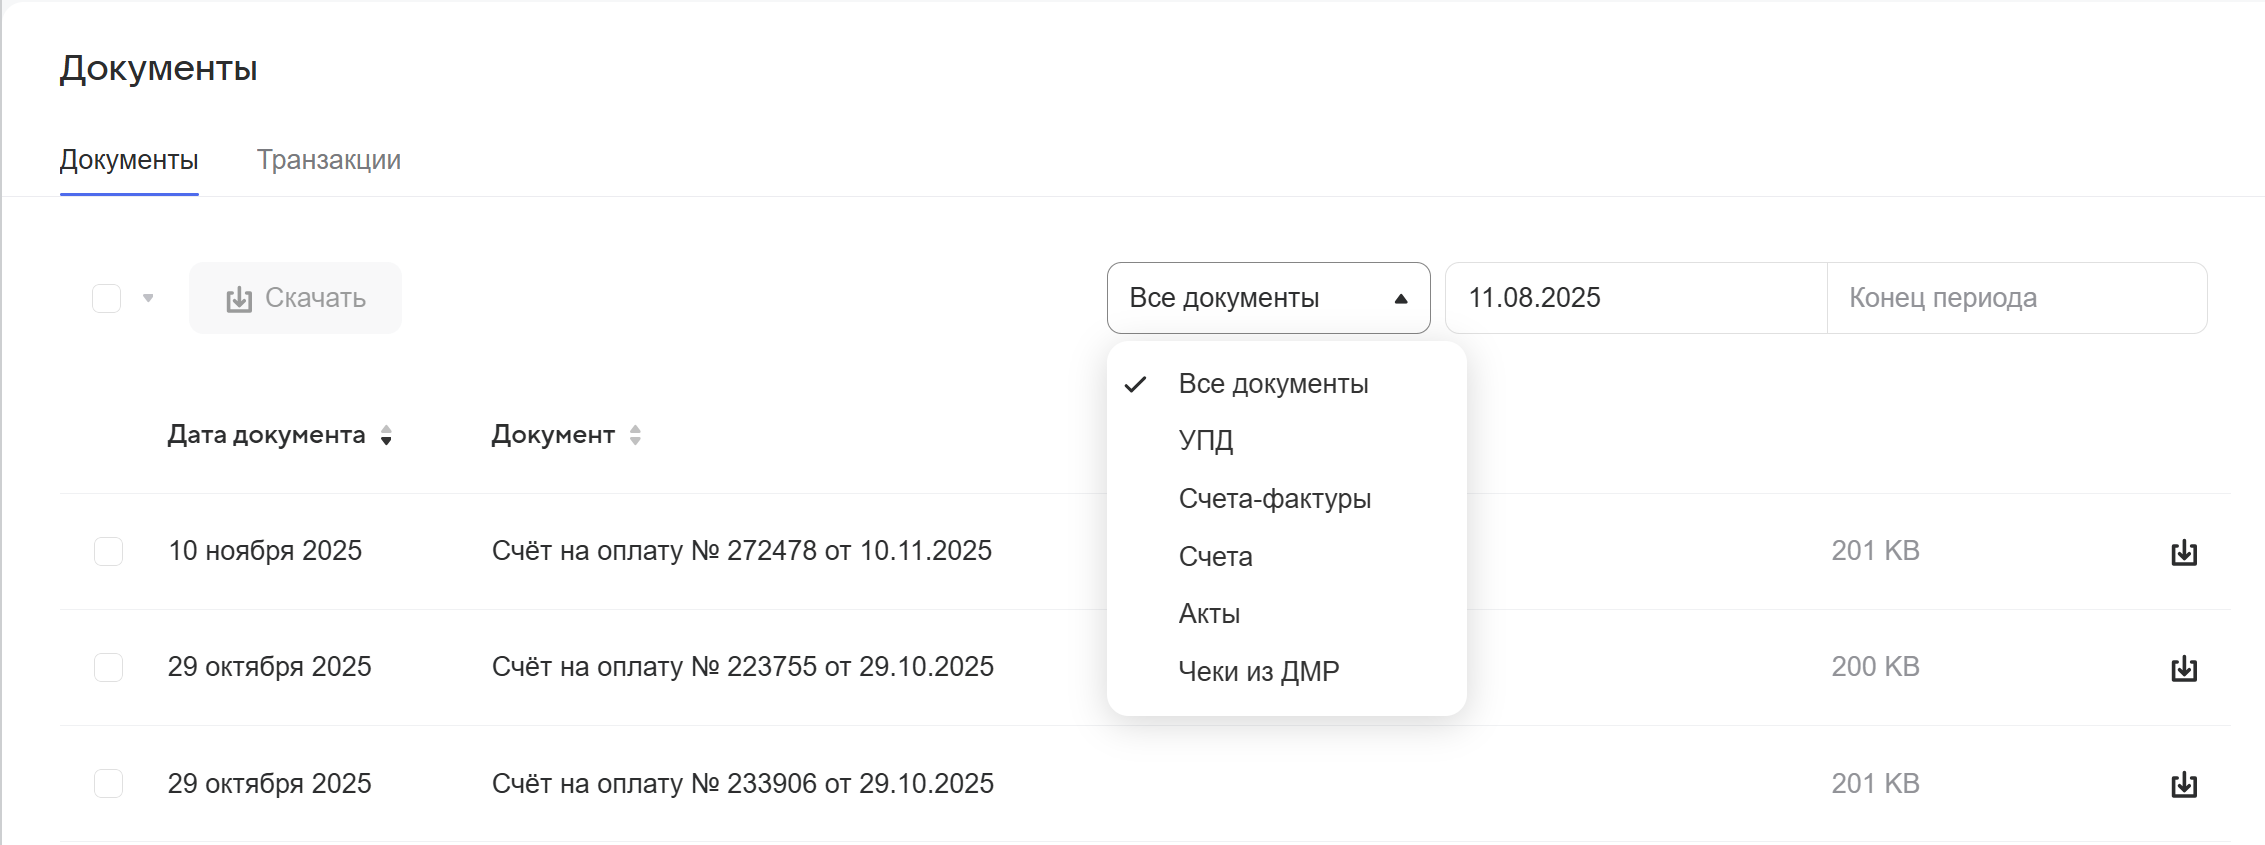
Task: Sort by Дата документа column arrows
Action: click(386, 435)
